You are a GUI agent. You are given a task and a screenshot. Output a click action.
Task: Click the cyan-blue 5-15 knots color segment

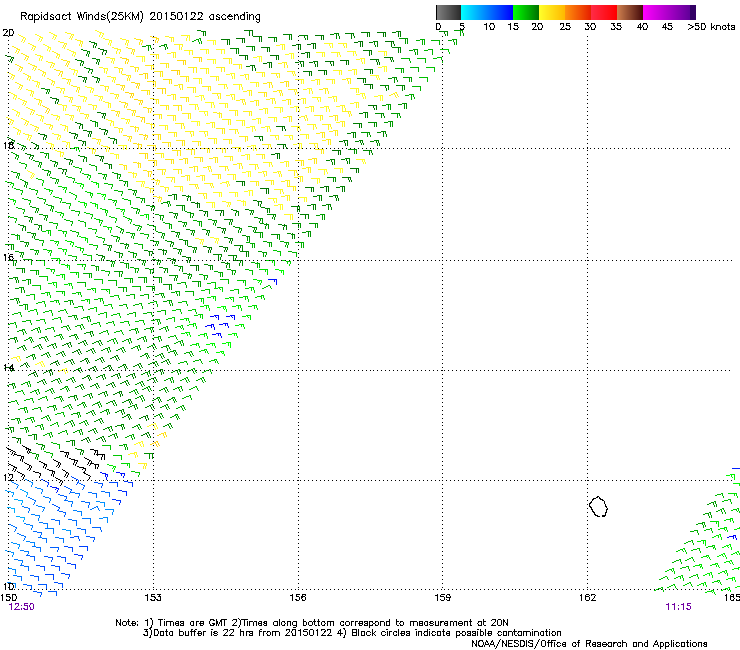[x=487, y=12]
